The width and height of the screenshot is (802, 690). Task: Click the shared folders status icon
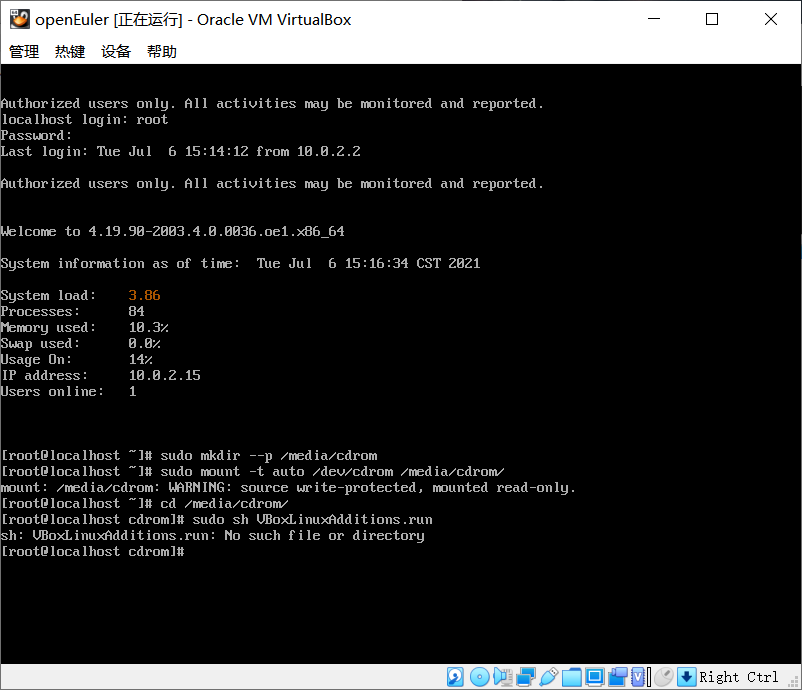(571, 677)
